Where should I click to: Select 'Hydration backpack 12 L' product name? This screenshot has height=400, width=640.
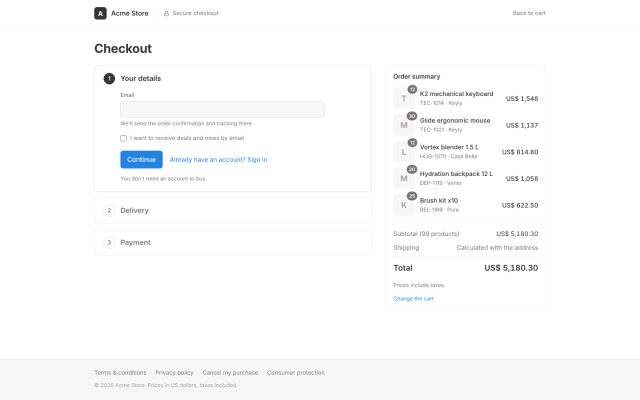point(456,174)
